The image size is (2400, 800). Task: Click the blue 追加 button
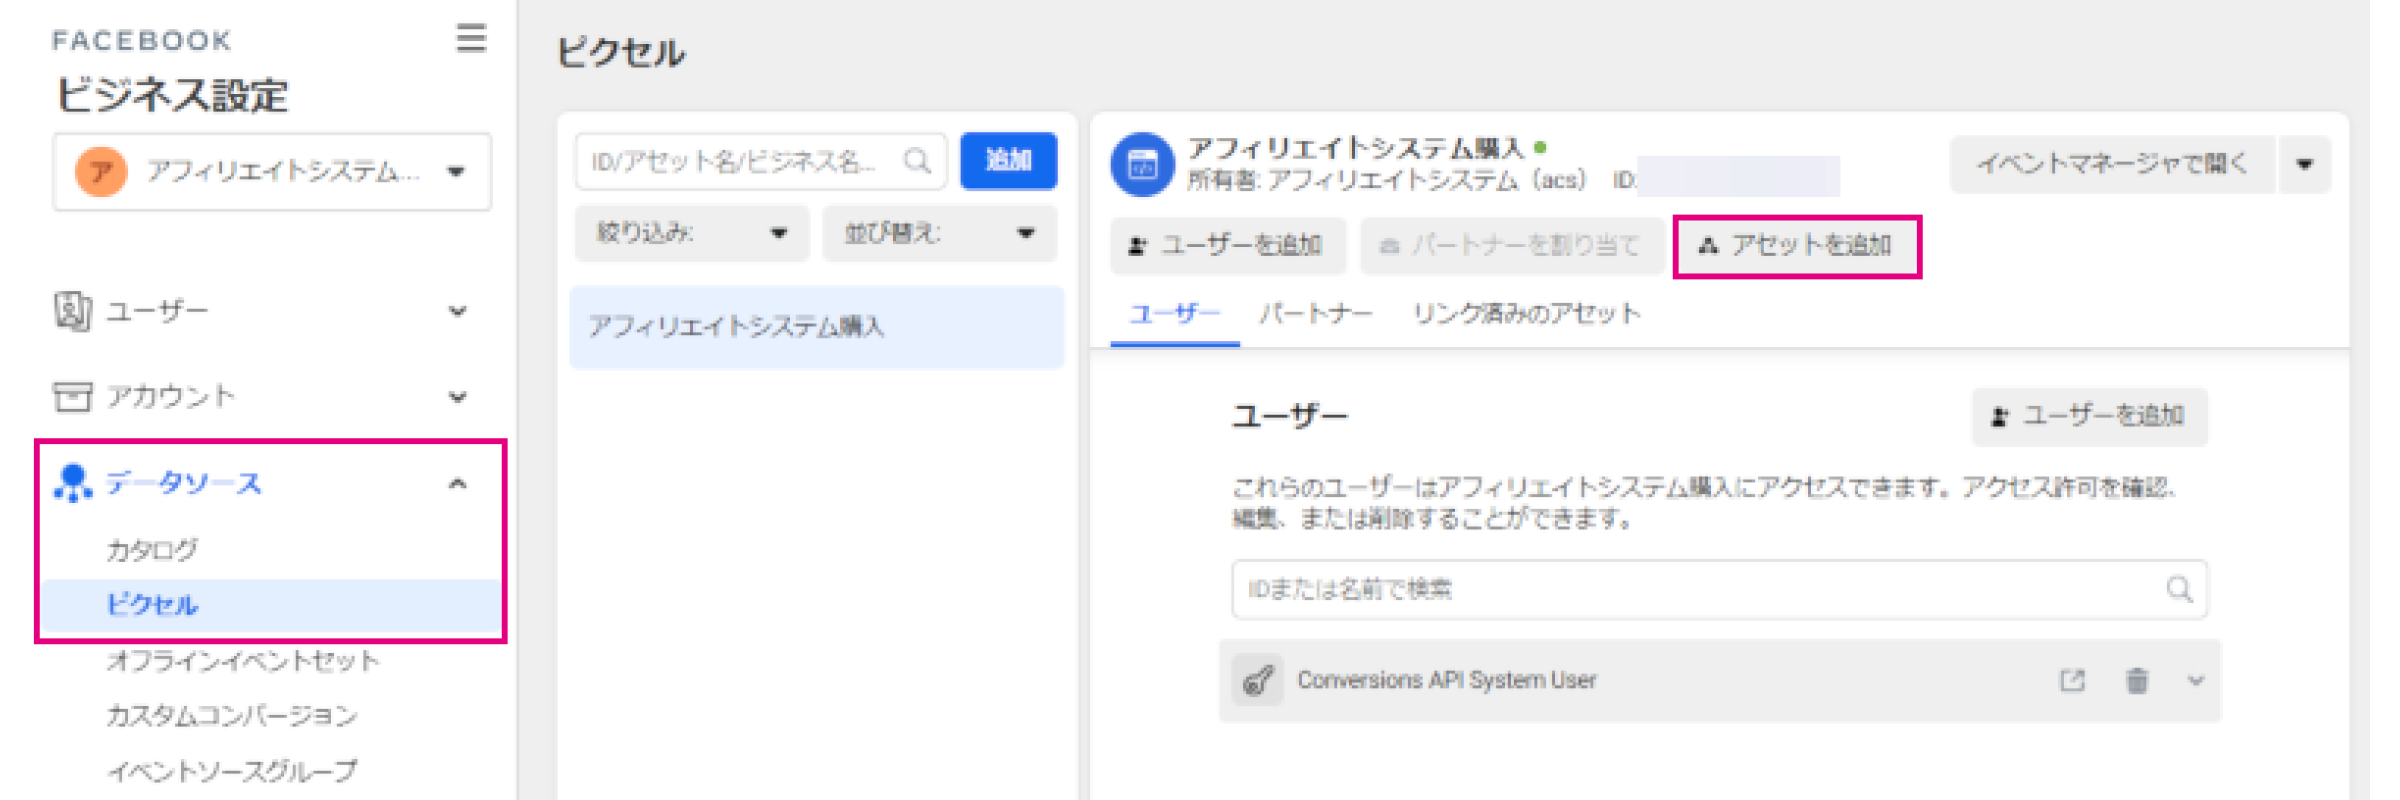[x=1008, y=160]
